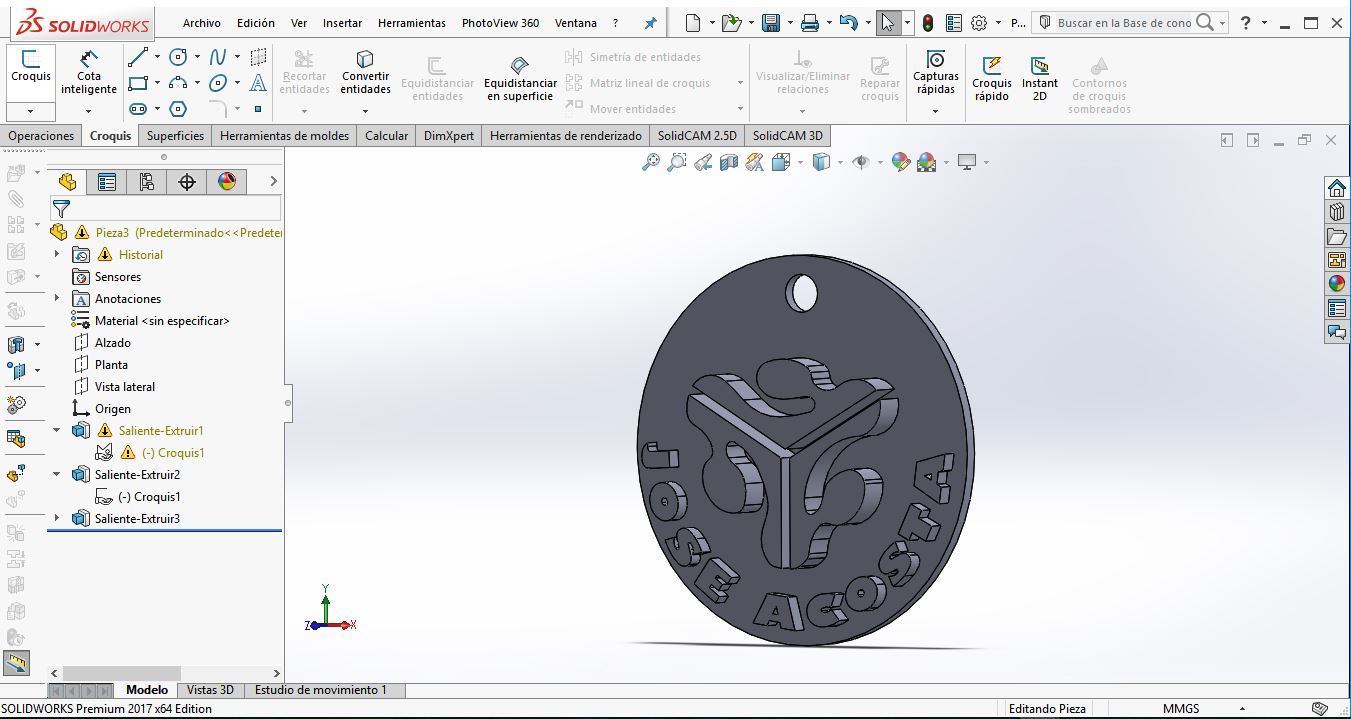1351x719 pixels.
Task: Select the Corner Rectangle sketch tool
Action: pos(138,83)
